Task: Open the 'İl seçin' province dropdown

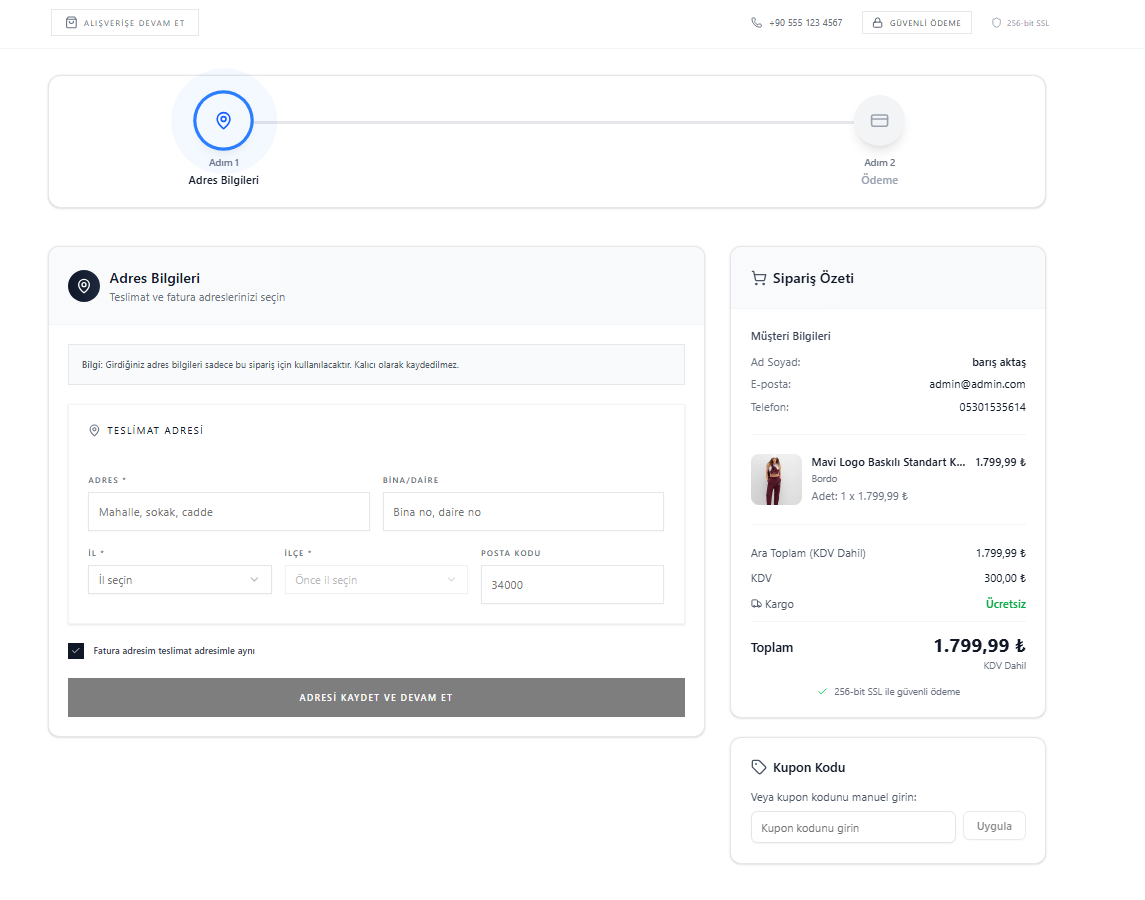Action: [179, 580]
